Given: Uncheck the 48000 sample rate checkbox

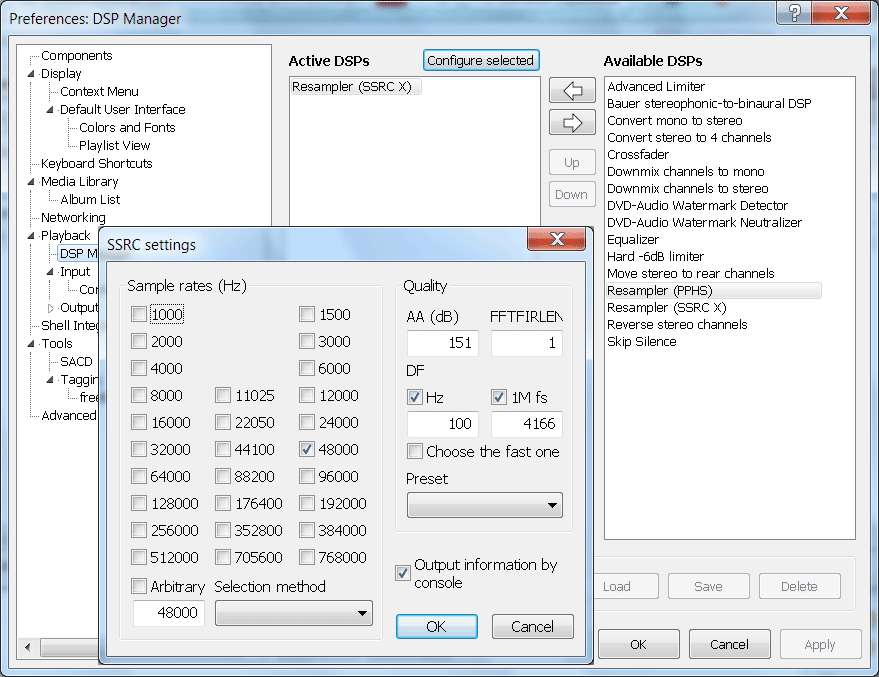Looking at the screenshot, I should (x=308, y=450).
